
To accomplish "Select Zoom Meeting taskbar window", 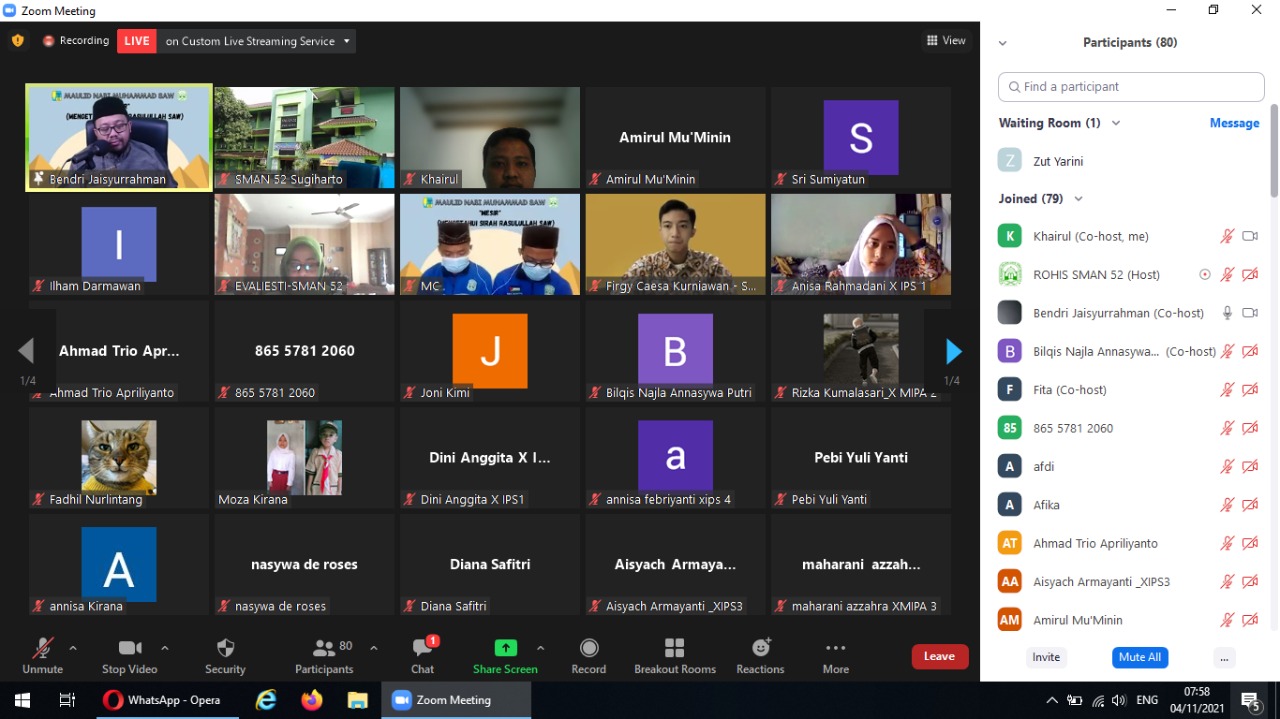I will point(455,700).
